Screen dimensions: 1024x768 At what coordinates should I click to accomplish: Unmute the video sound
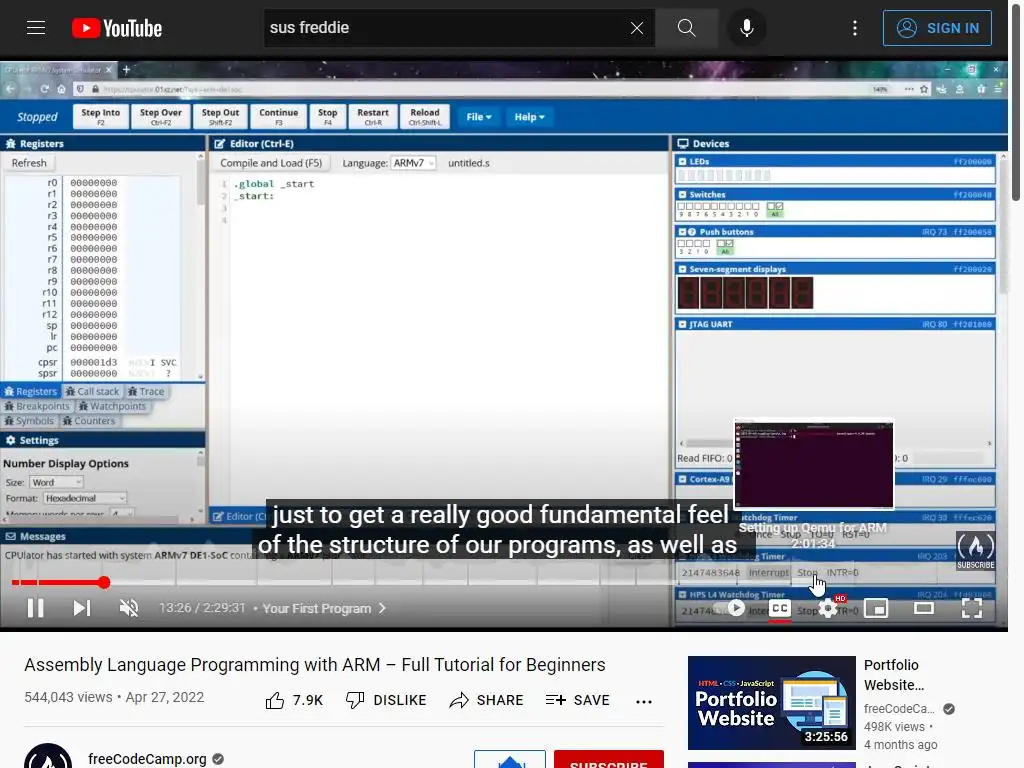129,609
